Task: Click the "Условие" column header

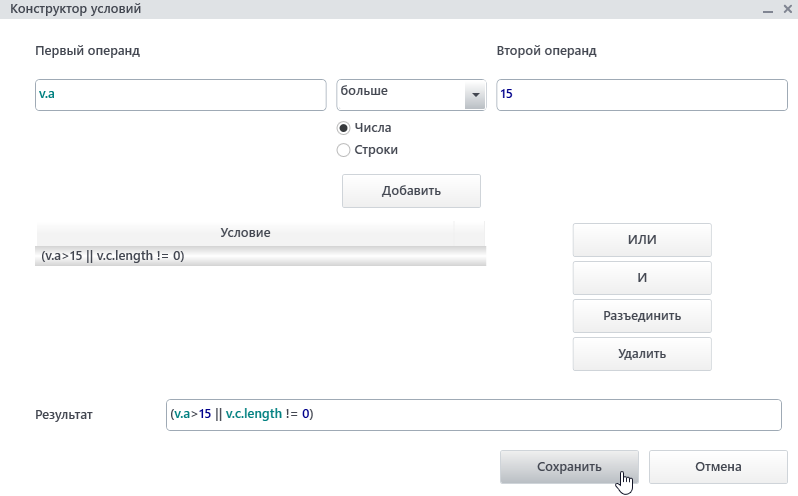Action: [245, 233]
